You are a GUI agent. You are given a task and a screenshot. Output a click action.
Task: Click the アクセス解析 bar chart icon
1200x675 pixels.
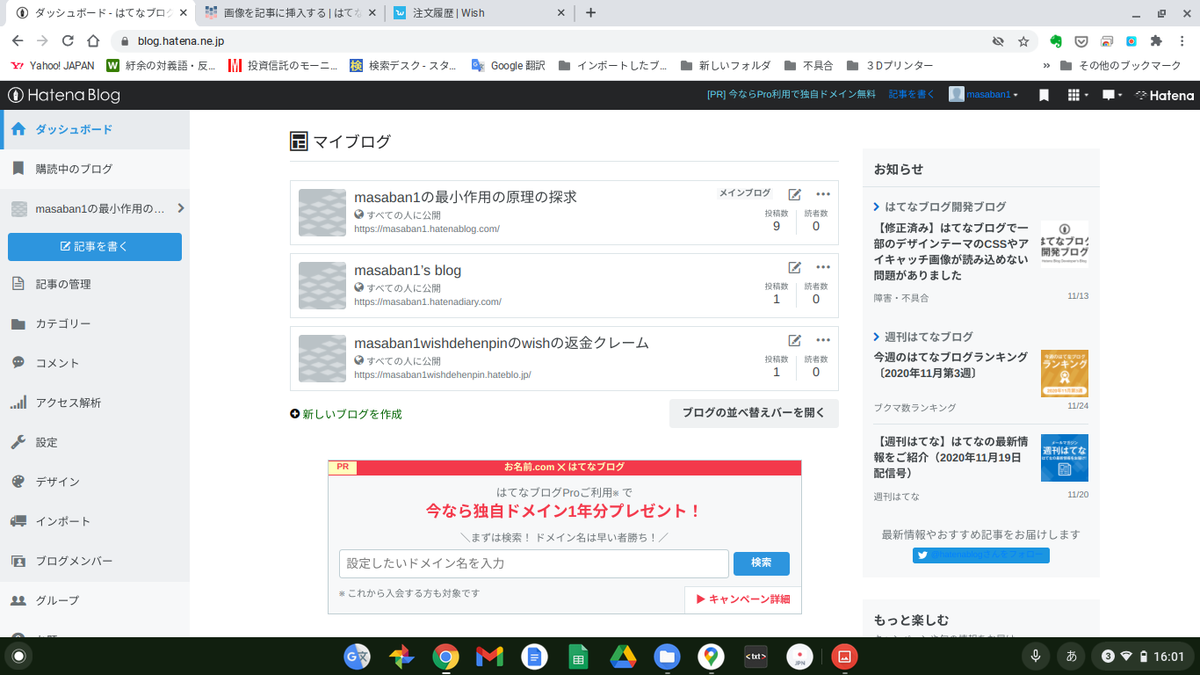pos(18,403)
